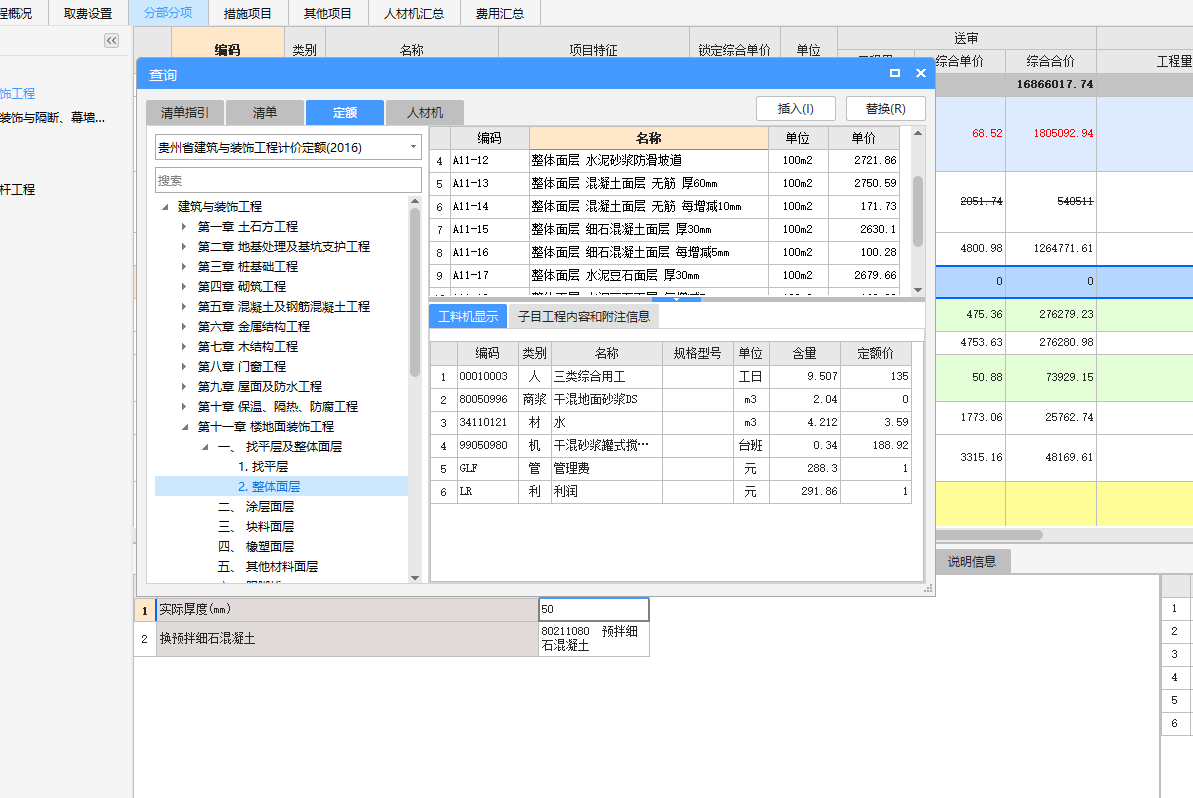The height and width of the screenshot is (798, 1193).
Task: Expand 第五章 混凝土及钢筋混凝土工程 node
Action: tap(184, 307)
